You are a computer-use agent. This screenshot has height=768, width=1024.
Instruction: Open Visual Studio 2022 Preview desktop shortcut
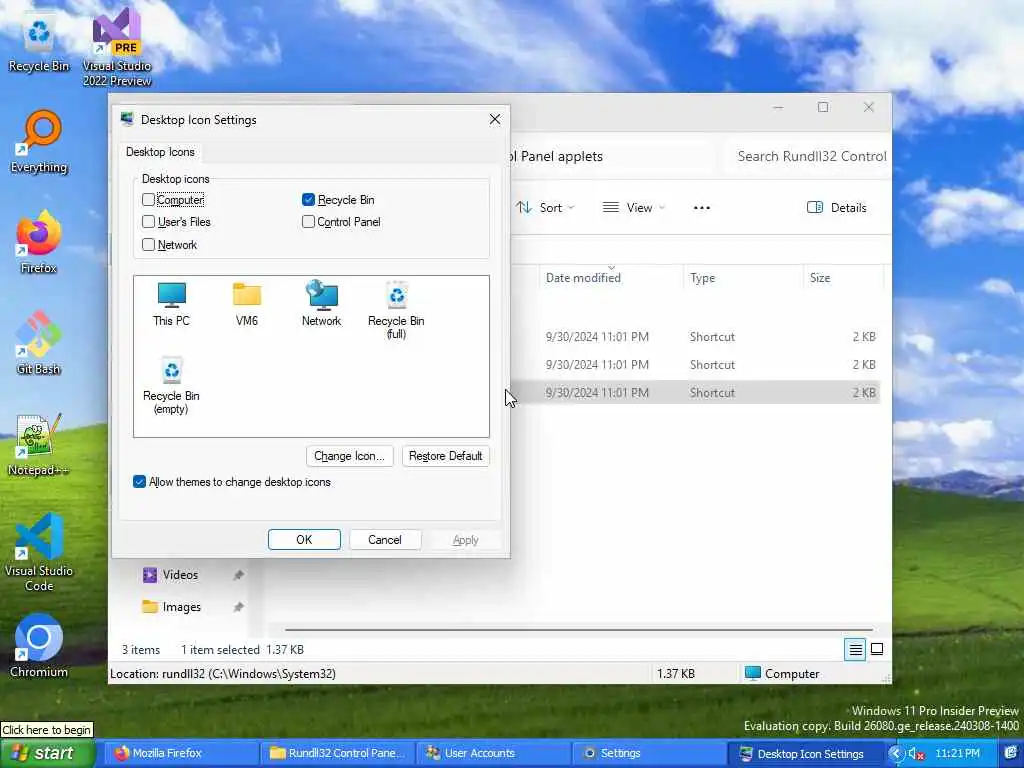coord(117,47)
